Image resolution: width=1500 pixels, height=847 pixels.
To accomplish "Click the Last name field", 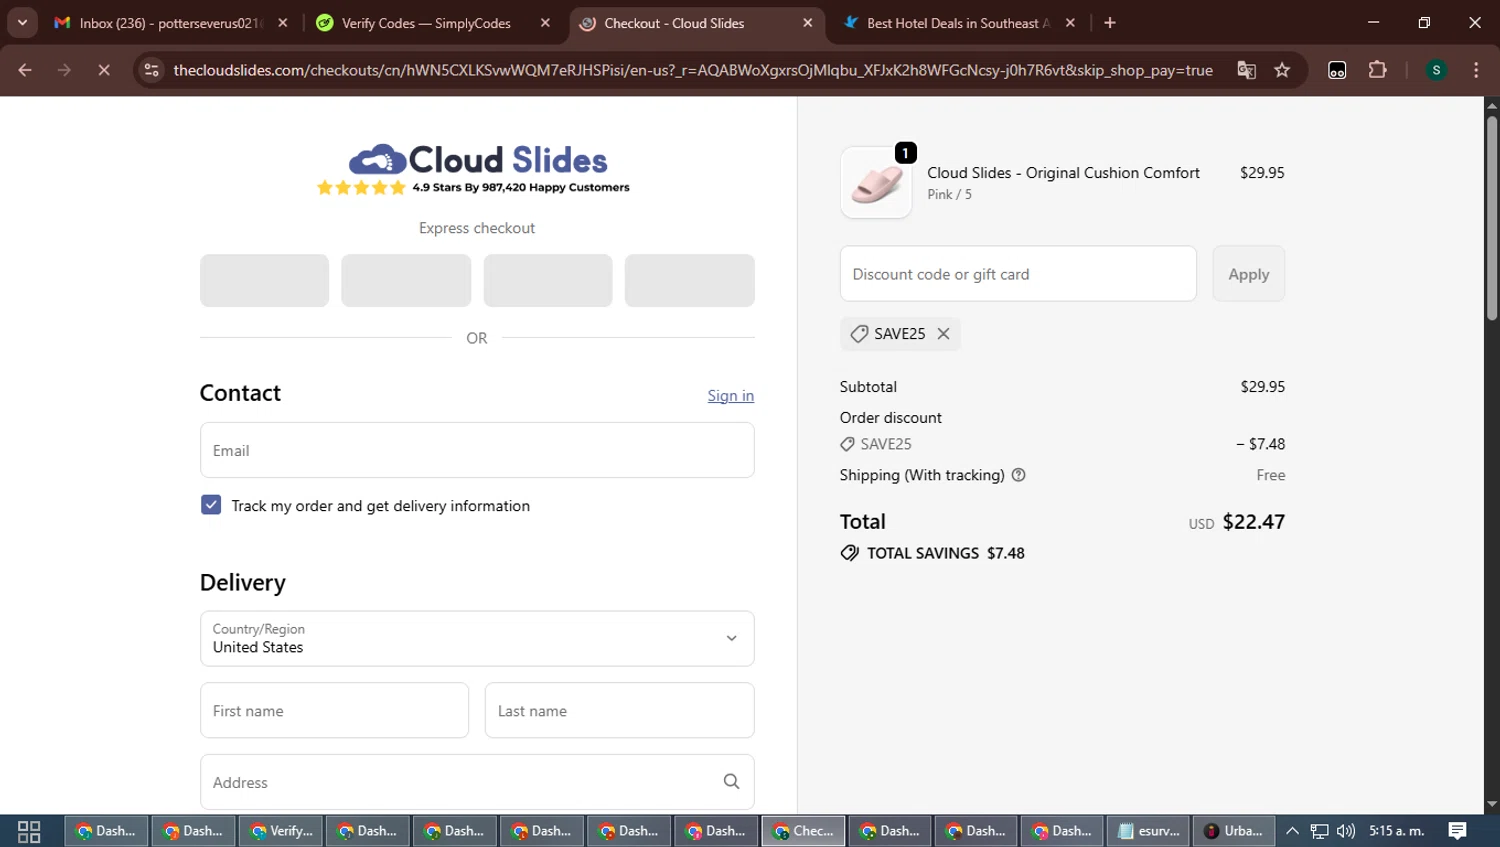I will [619, 711].
